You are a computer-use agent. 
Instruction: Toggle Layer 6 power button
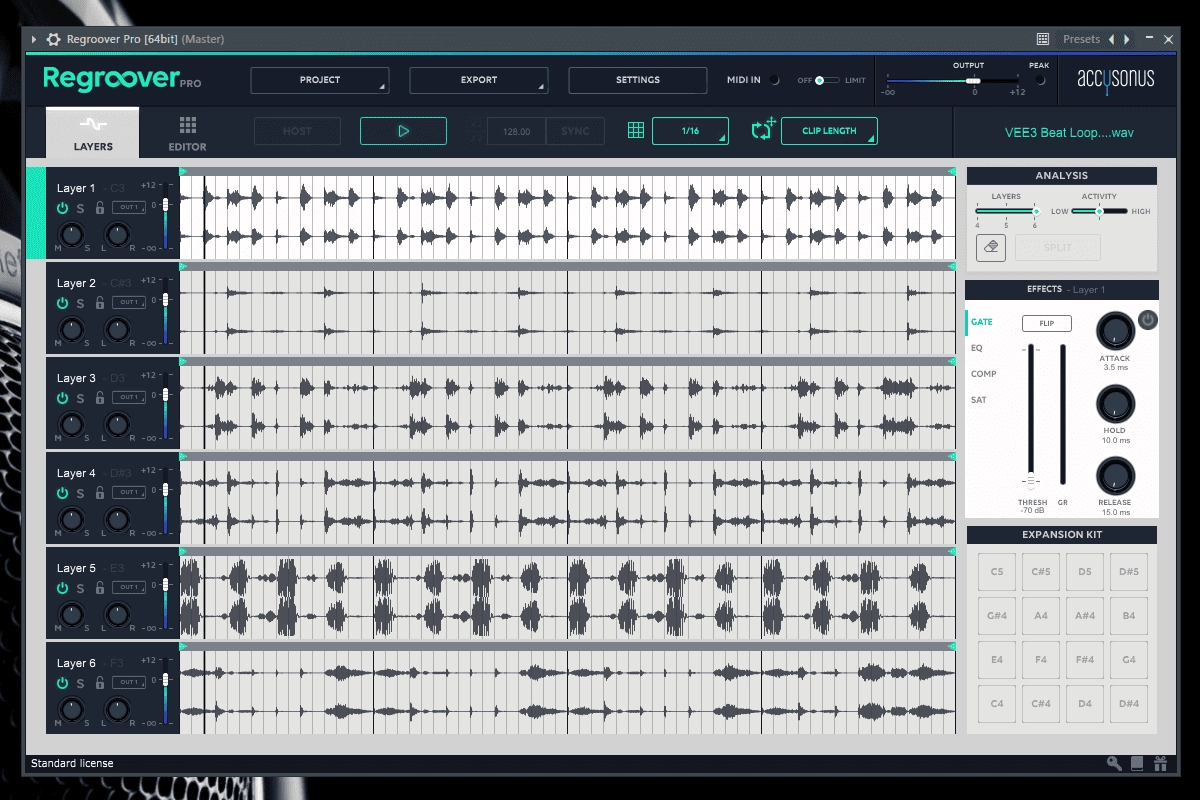(x=62, y=683)
